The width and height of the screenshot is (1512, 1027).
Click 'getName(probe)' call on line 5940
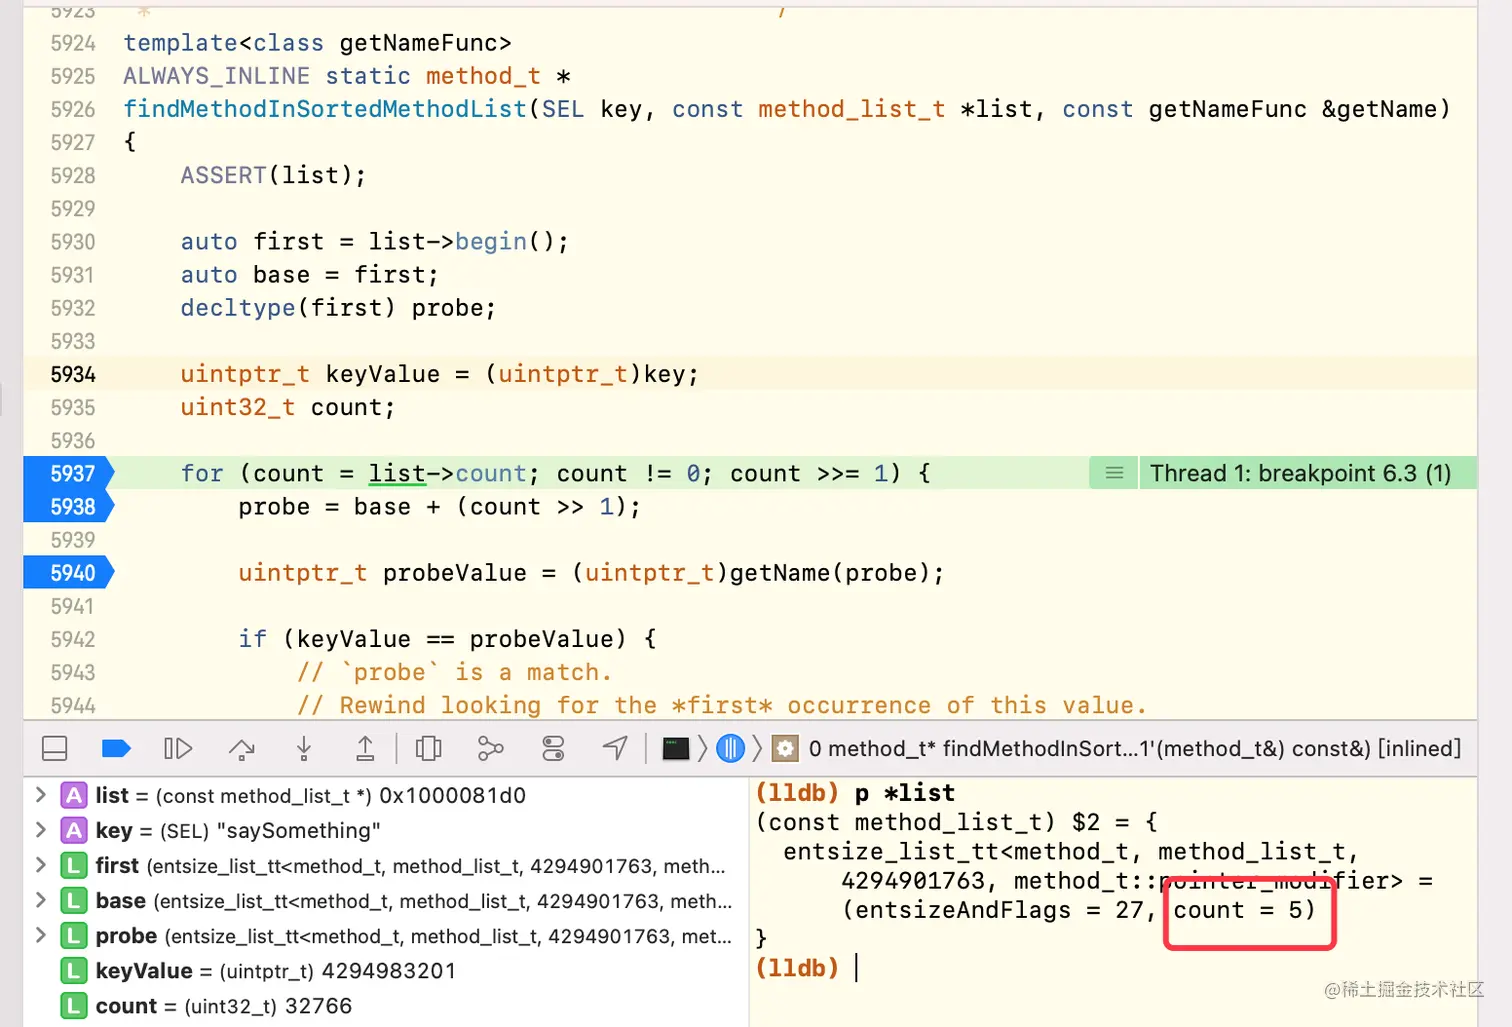coord(830,573)
